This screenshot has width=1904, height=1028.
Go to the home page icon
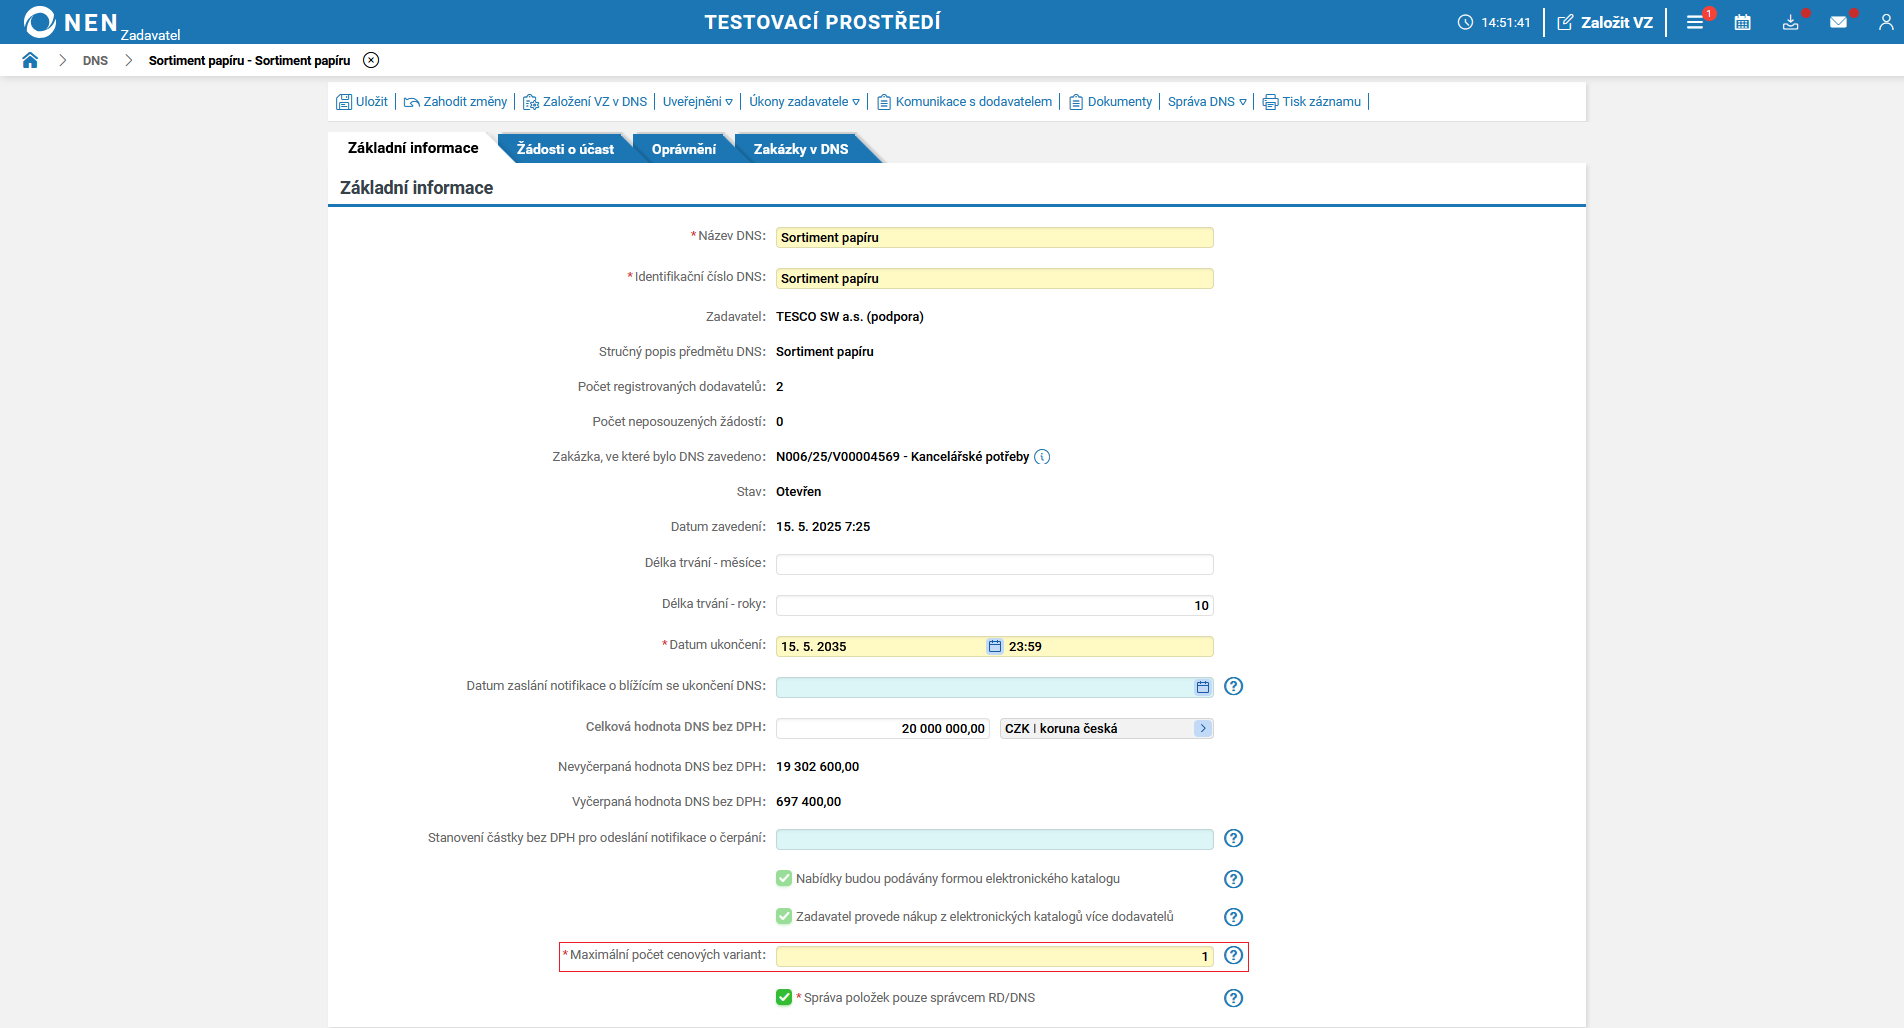[30, 60]
